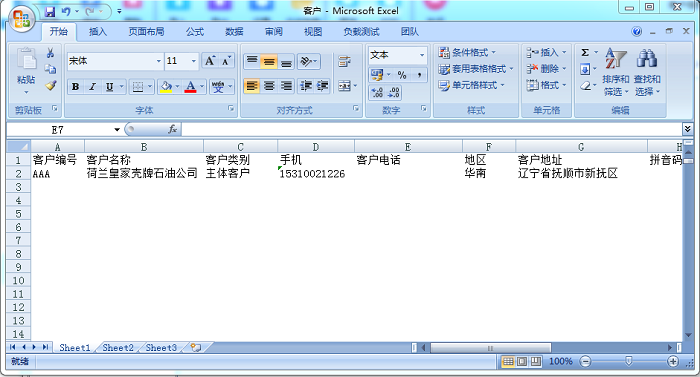Open the Sheet2 worksheet tab

click(118, 348)
